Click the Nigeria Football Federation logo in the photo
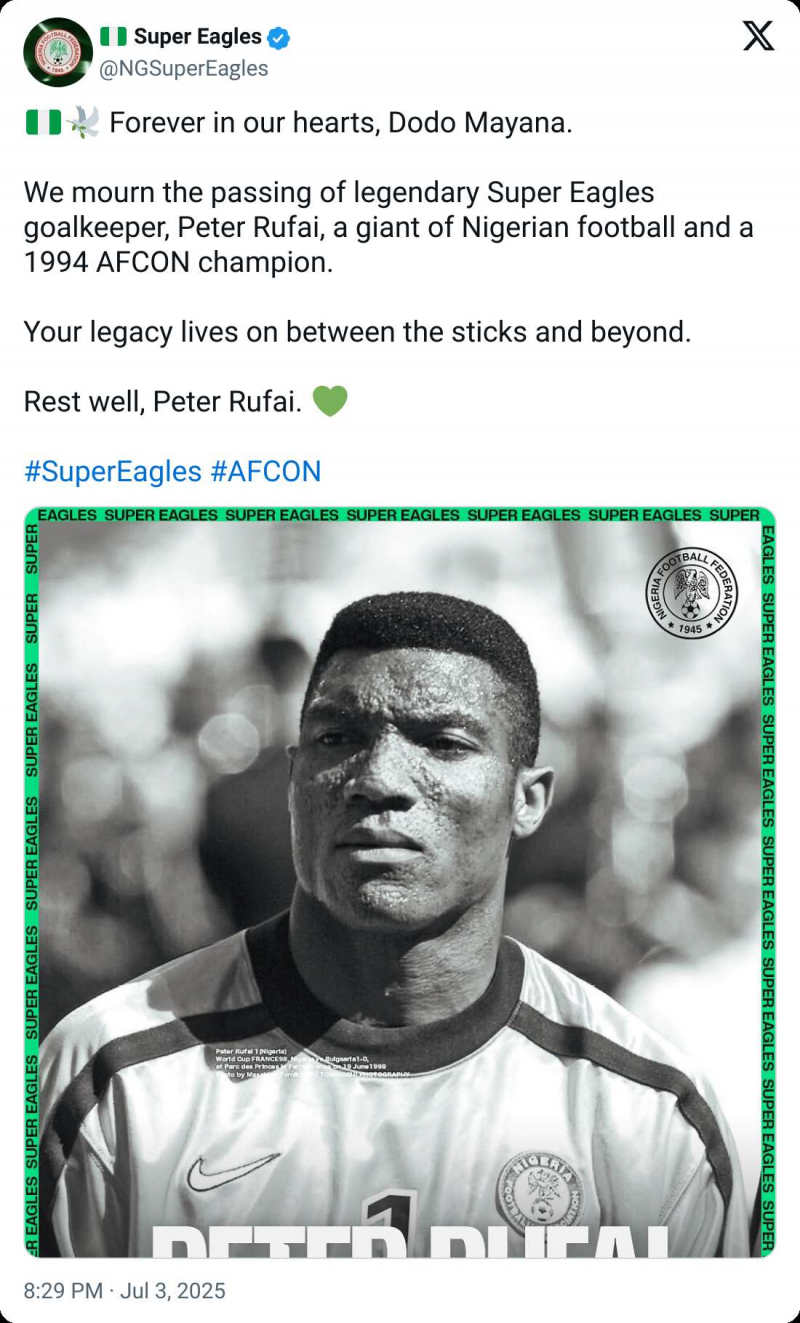 (x=691, y=592)
